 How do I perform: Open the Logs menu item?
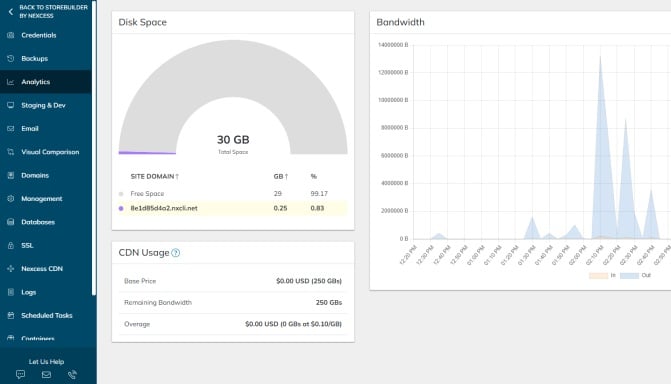pyautogui.click(x=46, y=292)
